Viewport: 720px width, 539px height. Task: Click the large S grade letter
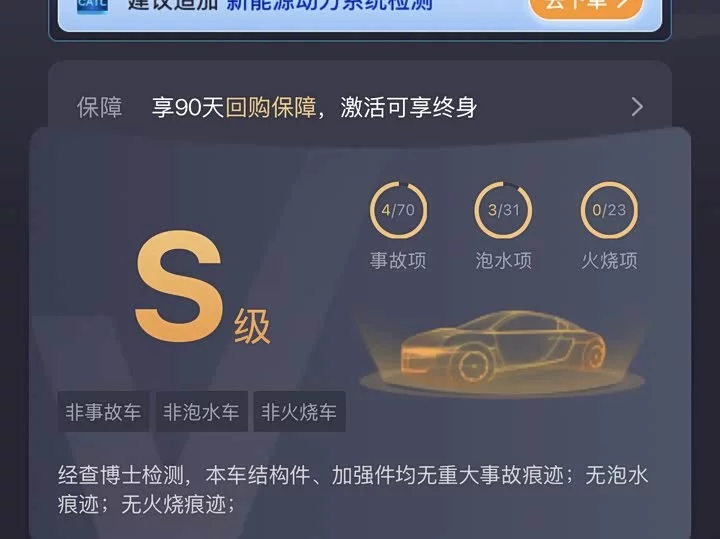180,286
